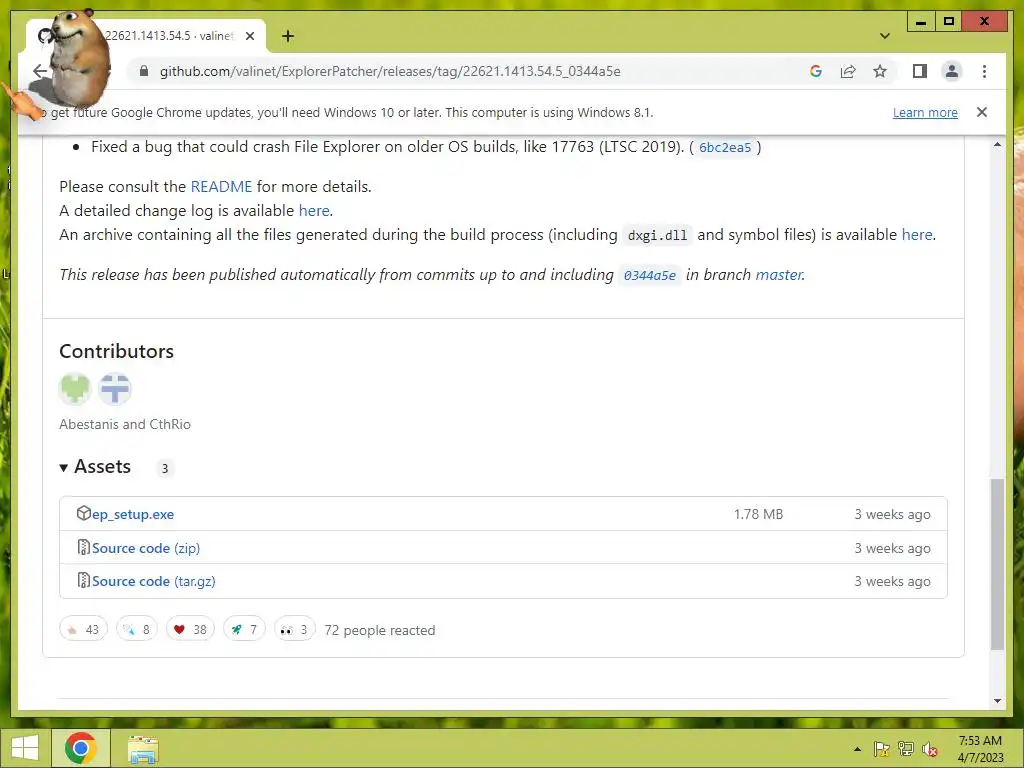This screenshot has width=1024, height=768.
Task: Open commit 0344a5e link
Action: [x=649, y=275]
